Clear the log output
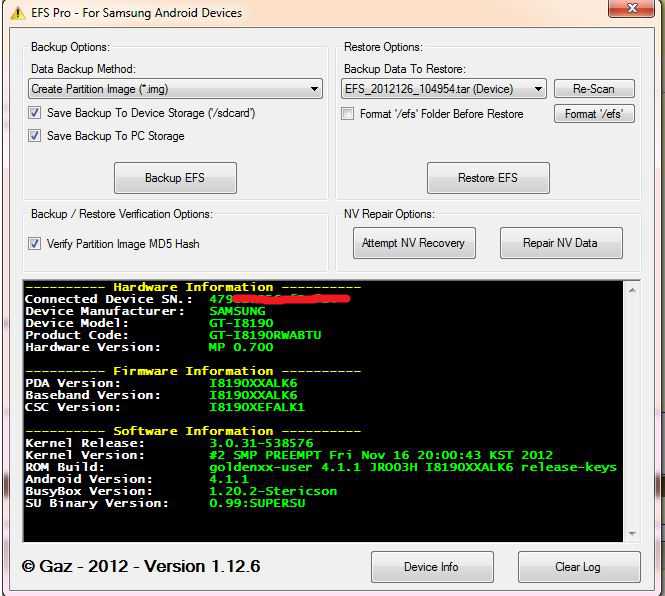The width and height of the screenshot is (665, 596). click(x=577, y=567)
